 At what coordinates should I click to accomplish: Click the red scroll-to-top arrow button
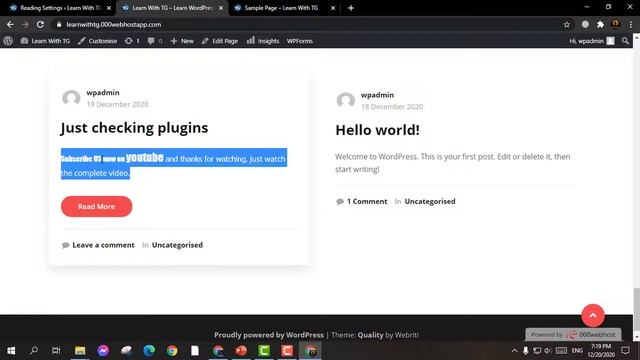pyautogui.click(x=593, y=316)
